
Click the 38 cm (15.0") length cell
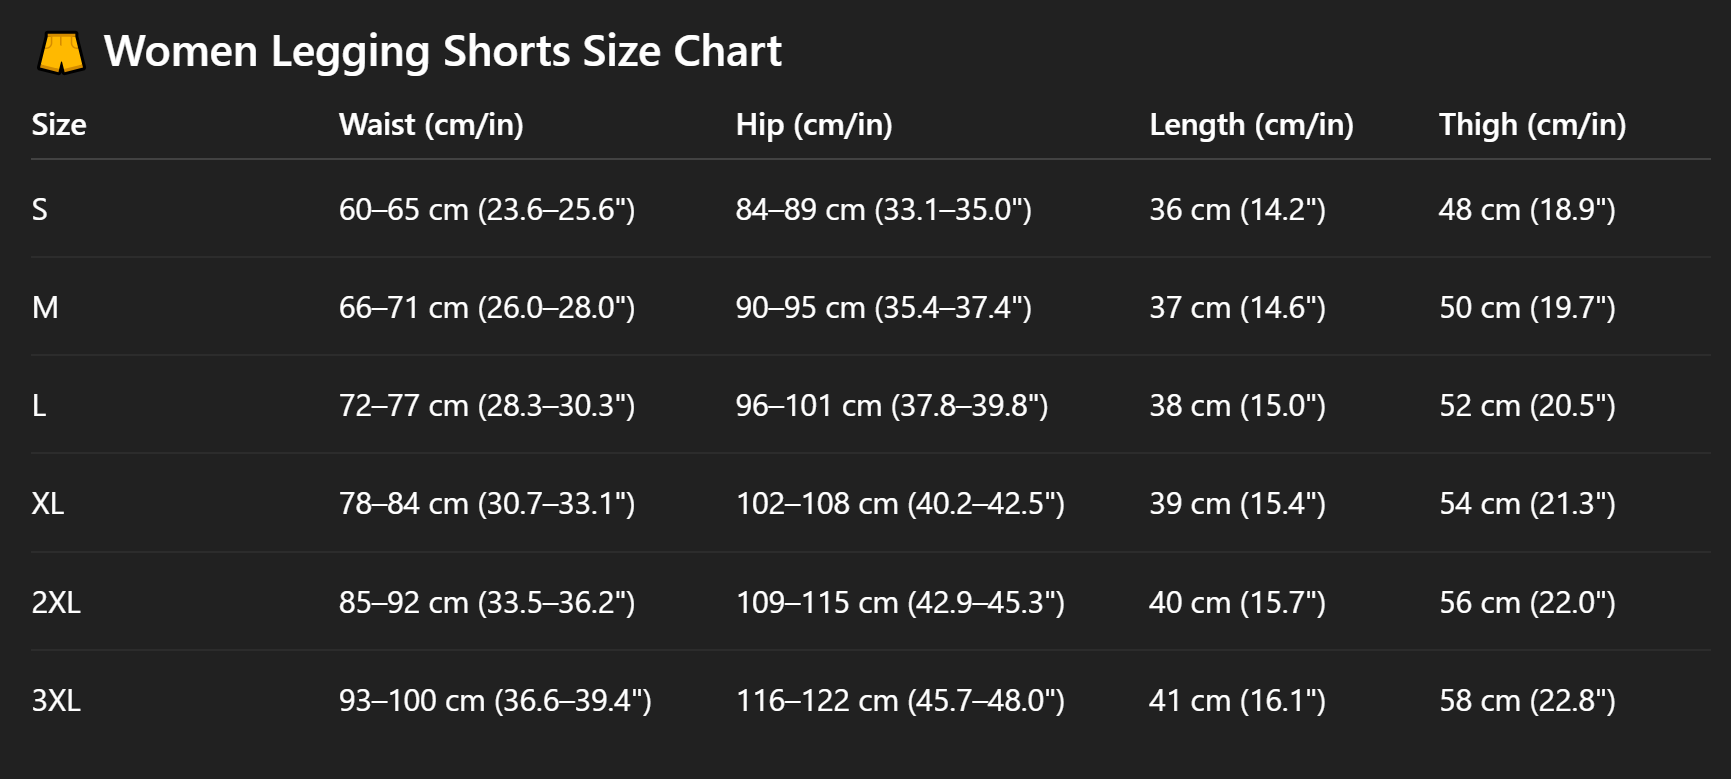(x=1237, y=405)
